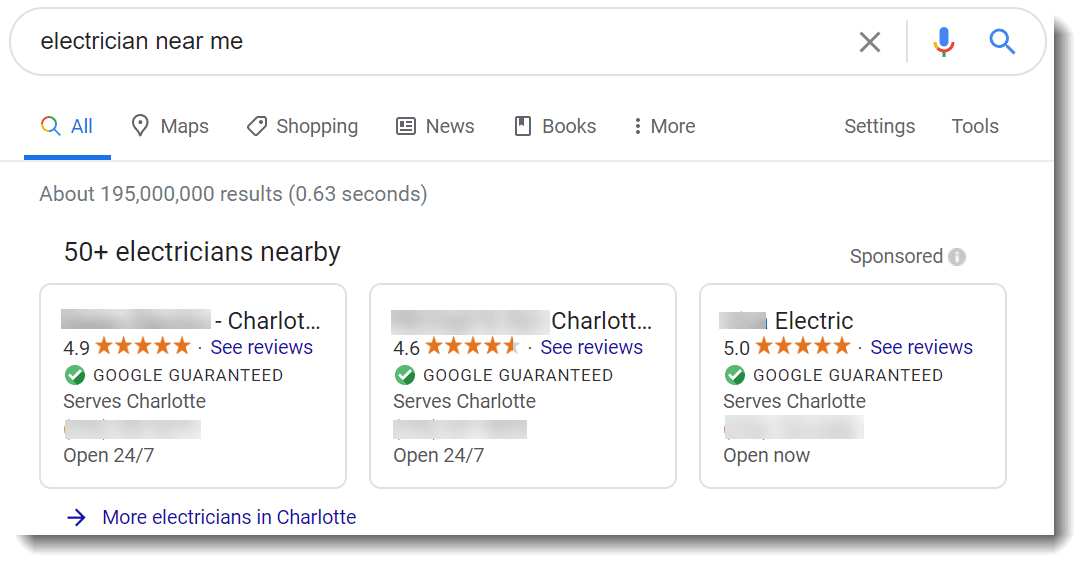The image size is (1089, 570).
Task: Open the News tab
Action: tap(435, 126)
